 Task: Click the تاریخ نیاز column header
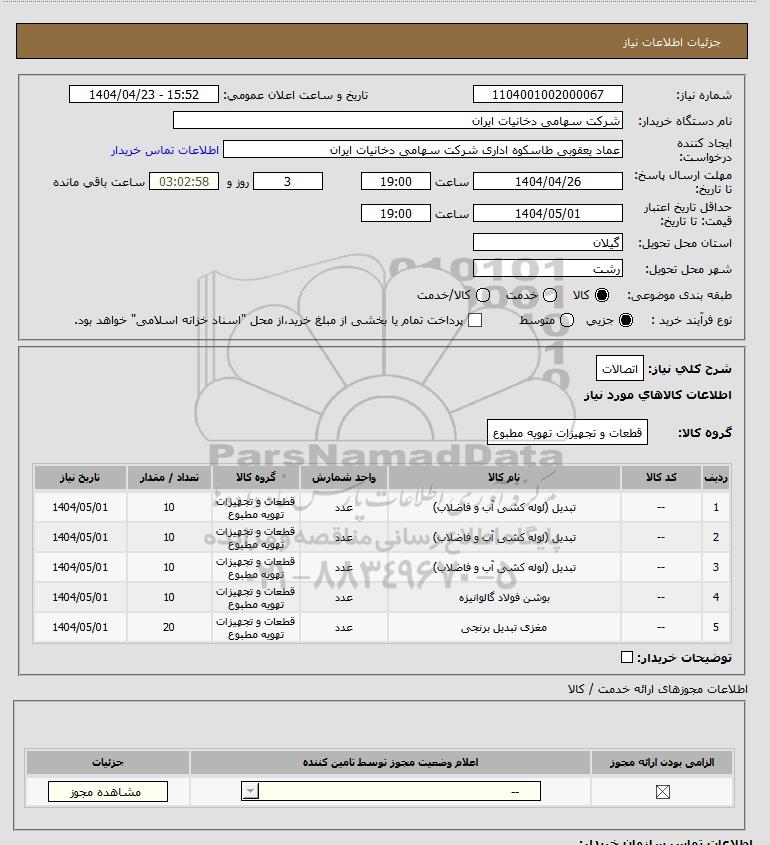tap(80, 477)
